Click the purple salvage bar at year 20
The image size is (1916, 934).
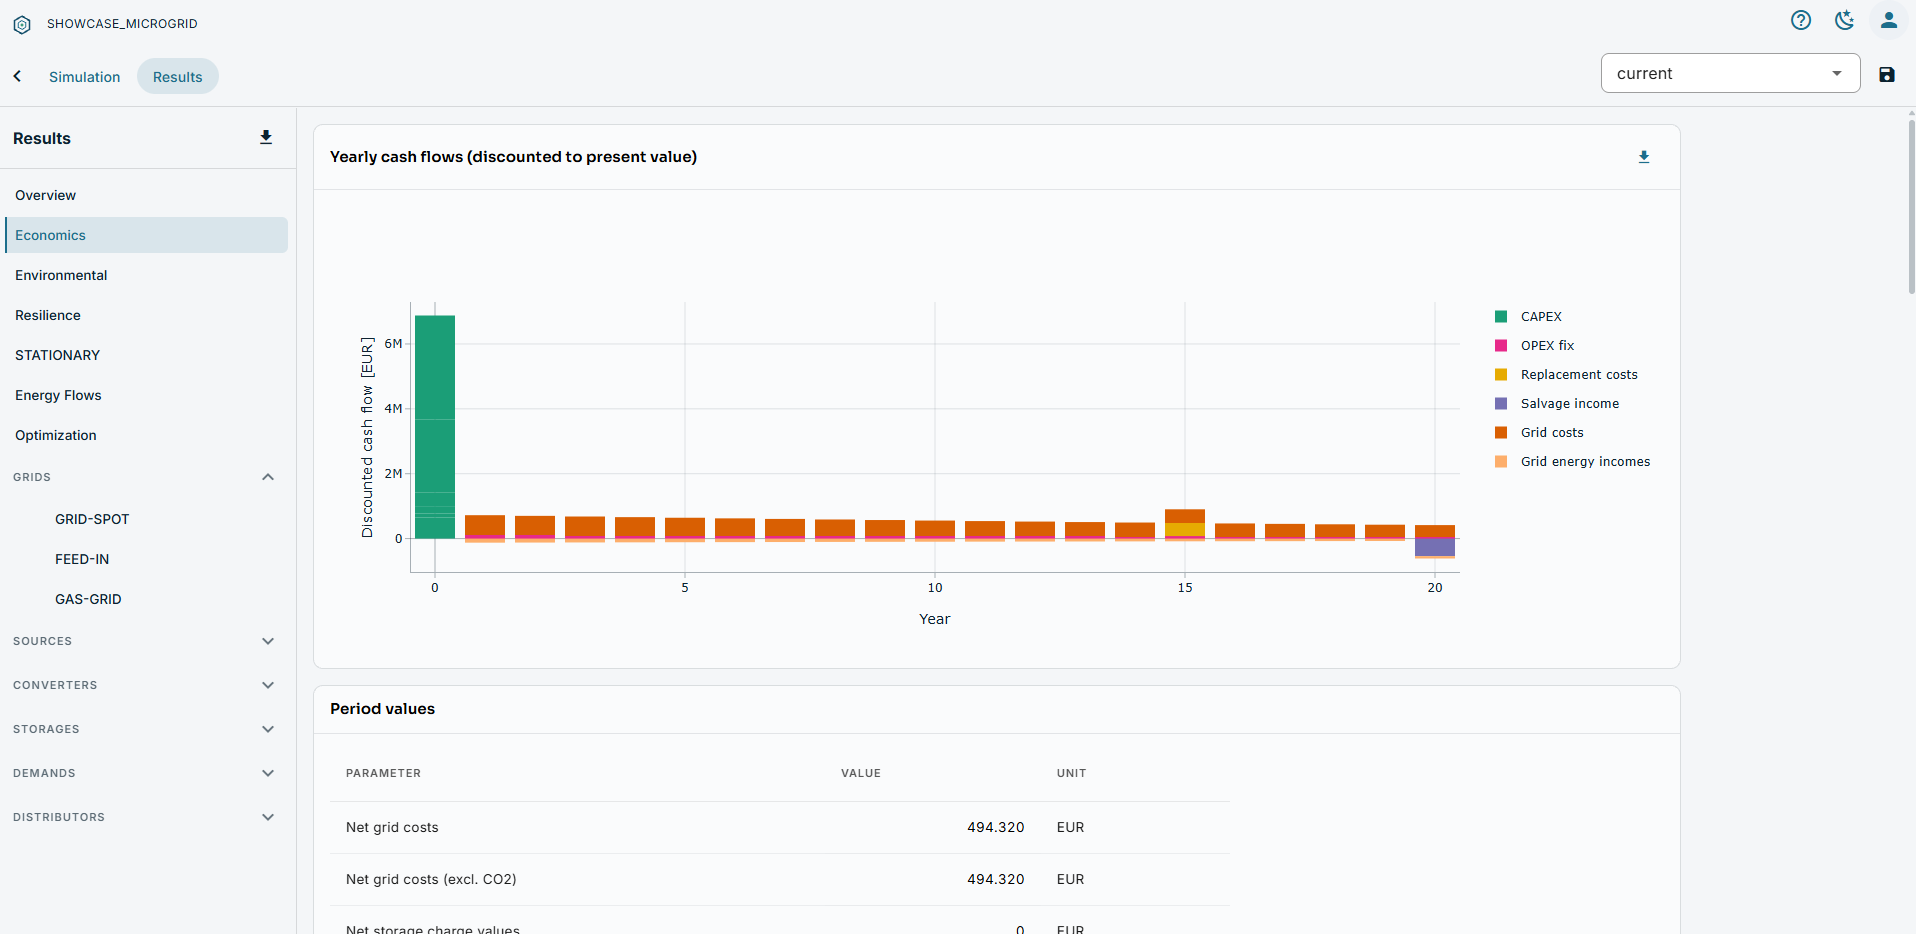click(1435, 547)
